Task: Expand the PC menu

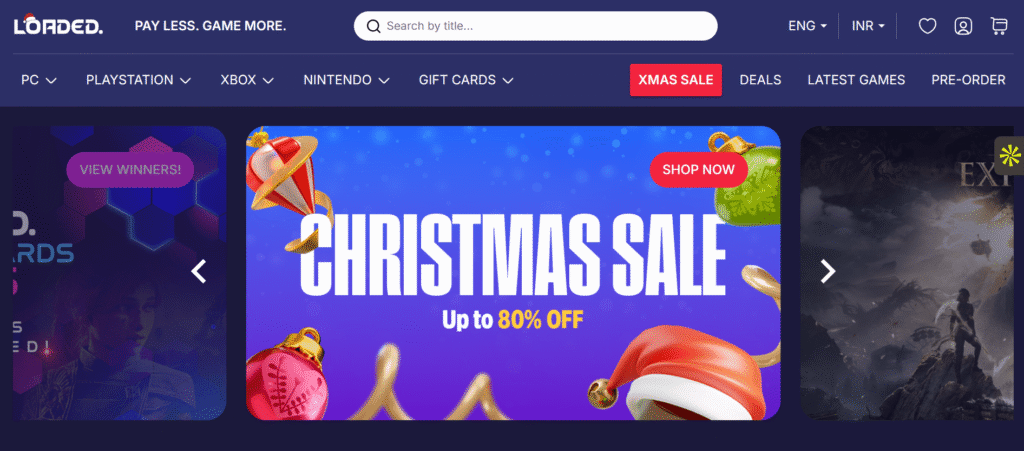Action: coord(39,80)
